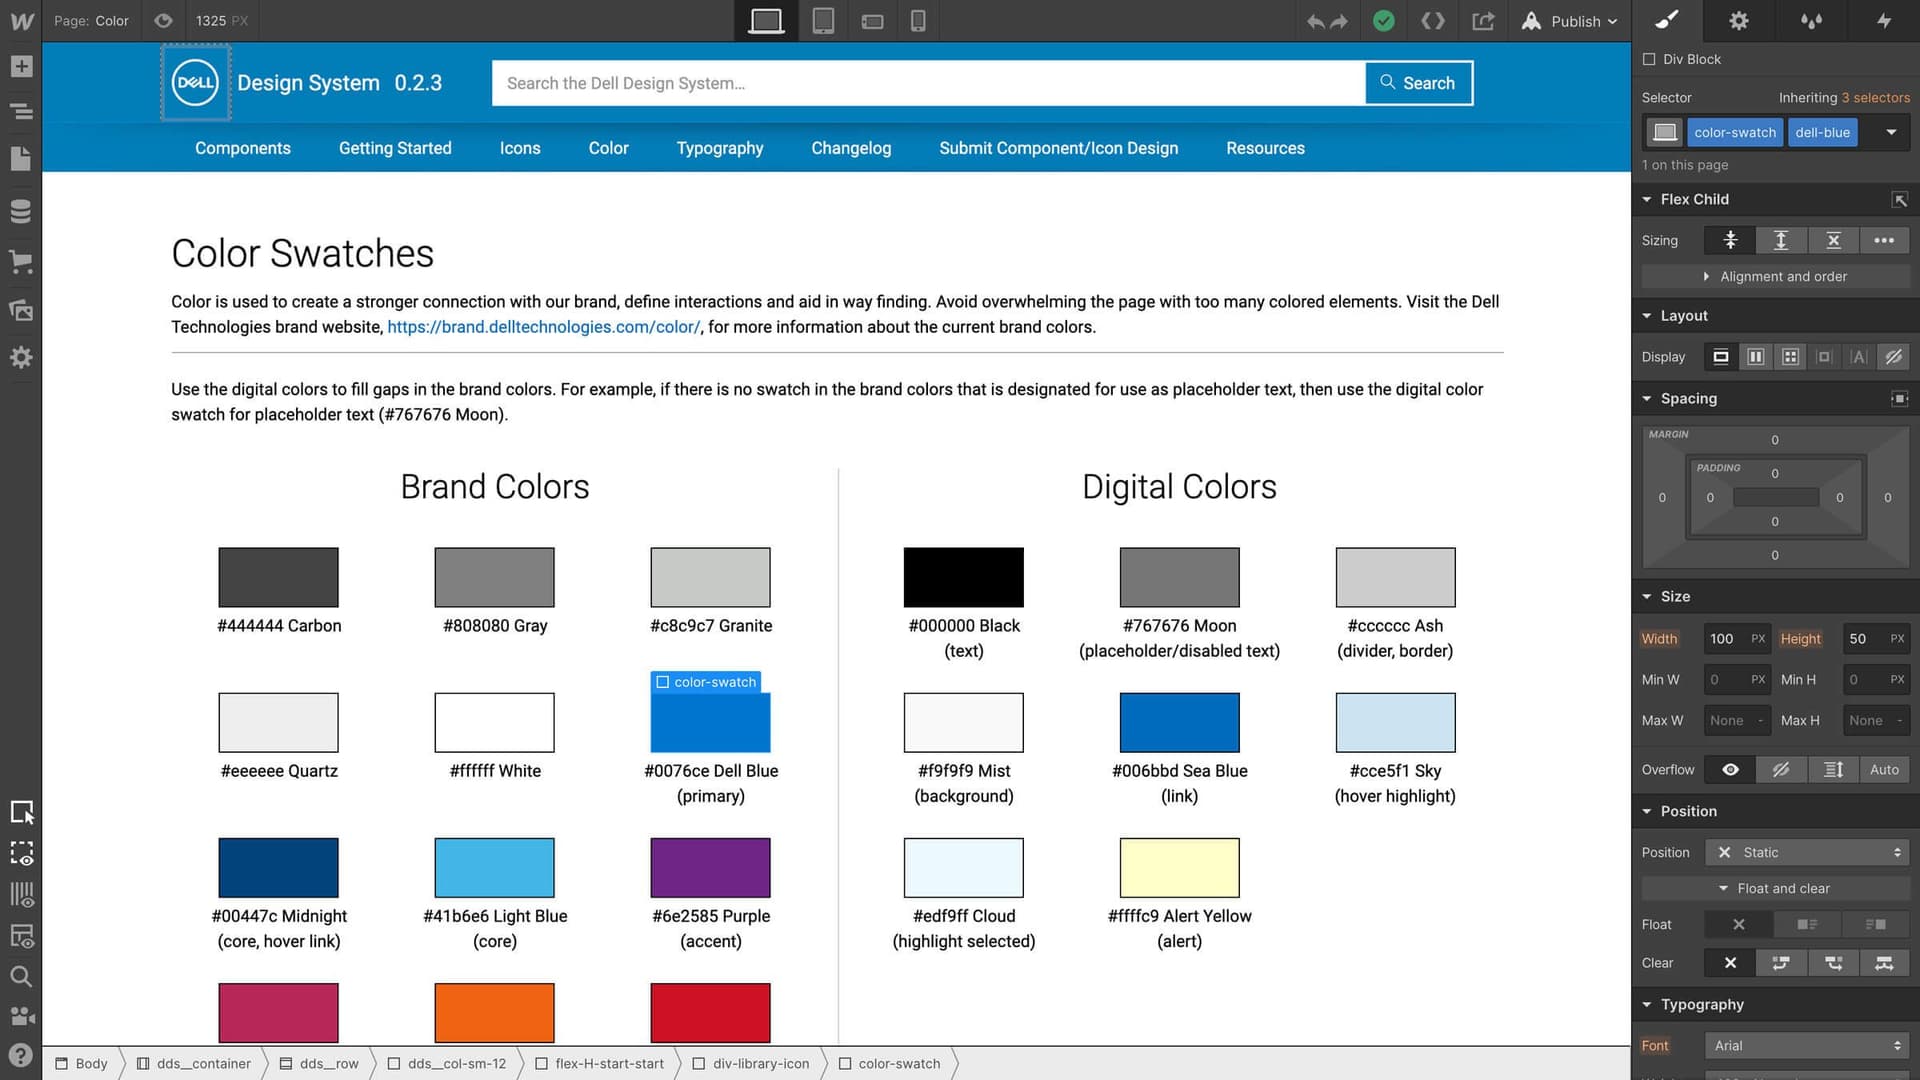
Task: Open the Typography nav item
Action: click(x=720, y=148)
